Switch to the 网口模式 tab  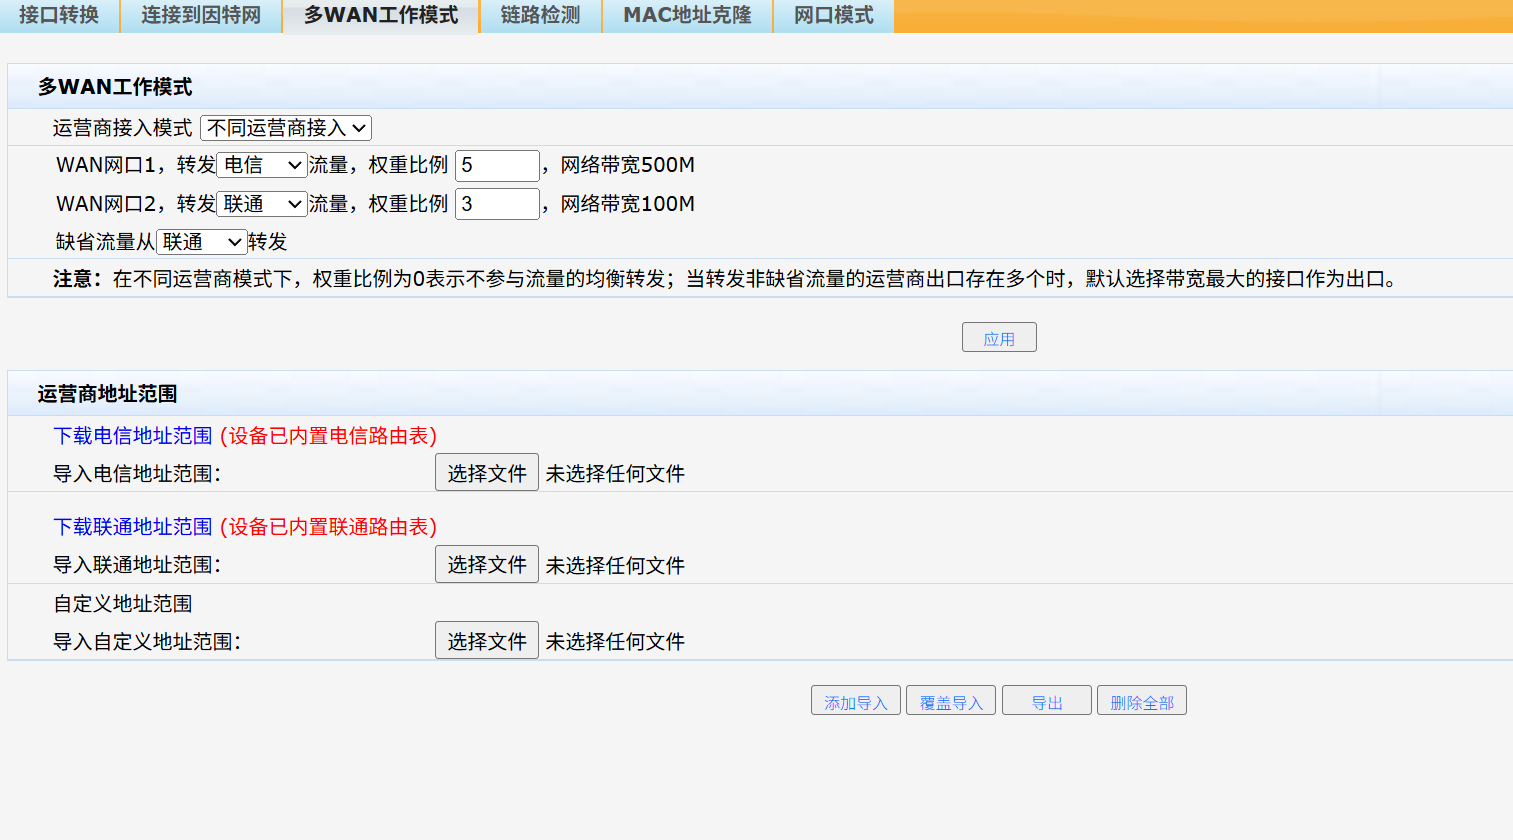tap(833, 16)
